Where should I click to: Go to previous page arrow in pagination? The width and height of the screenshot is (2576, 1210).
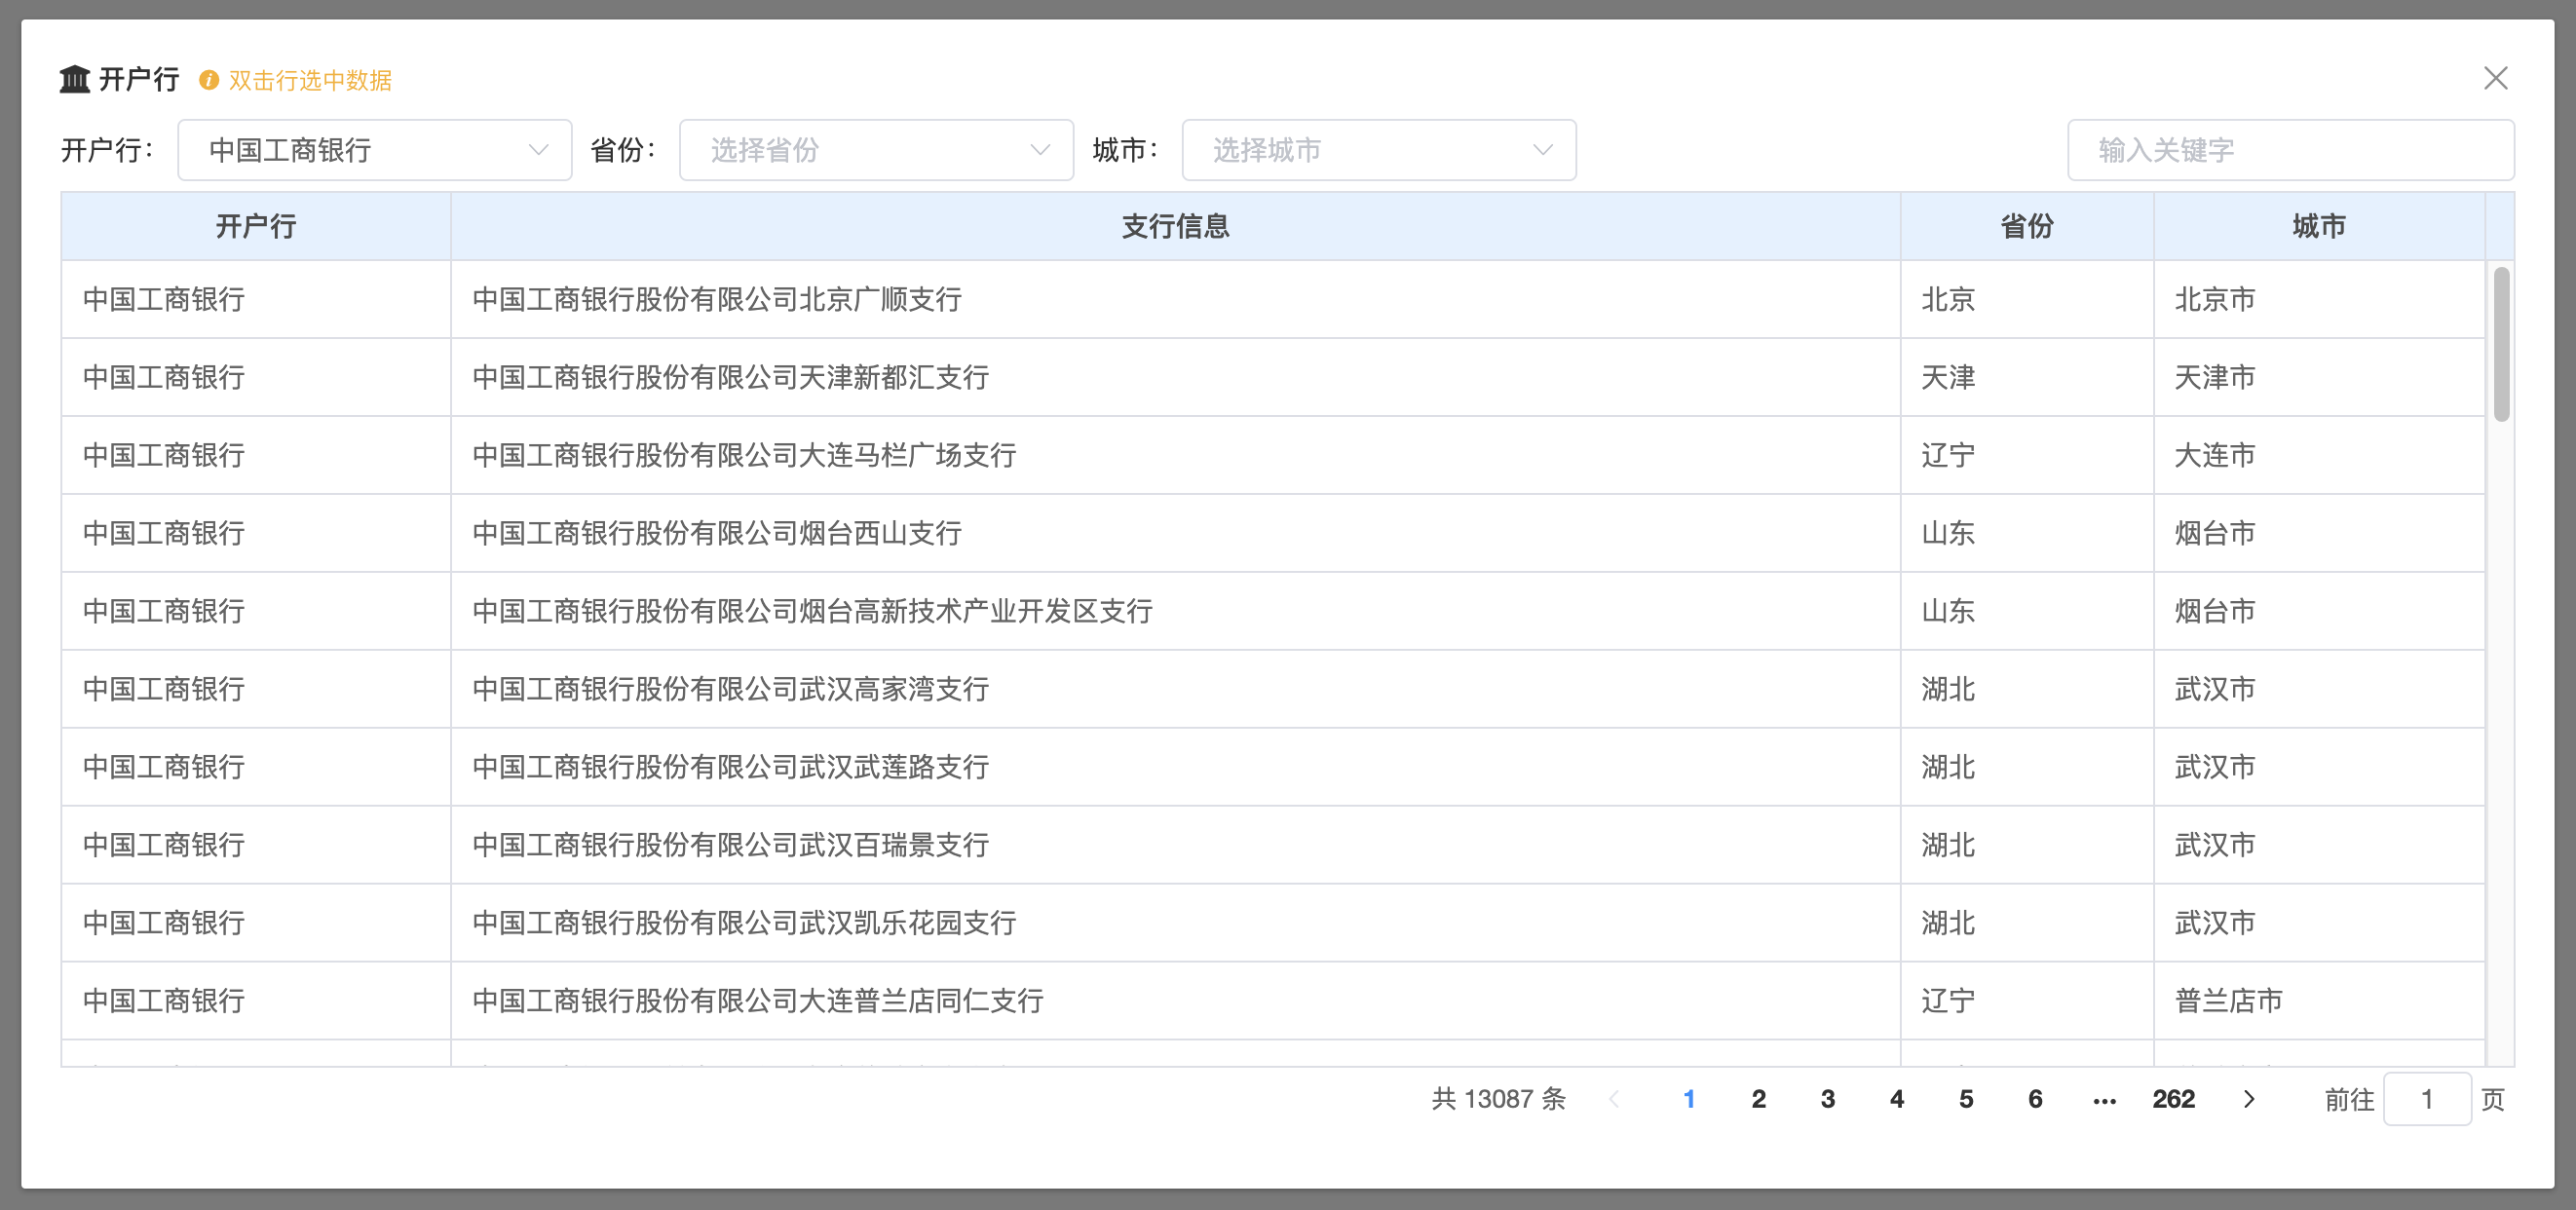click(1614, 1099)
